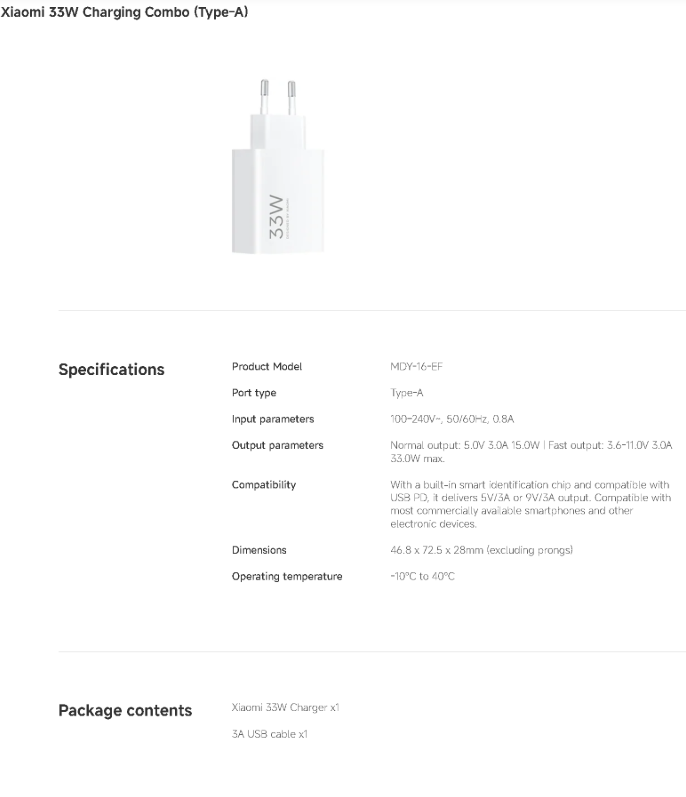Click the 100-240V input value text

[x=452, y=419]
